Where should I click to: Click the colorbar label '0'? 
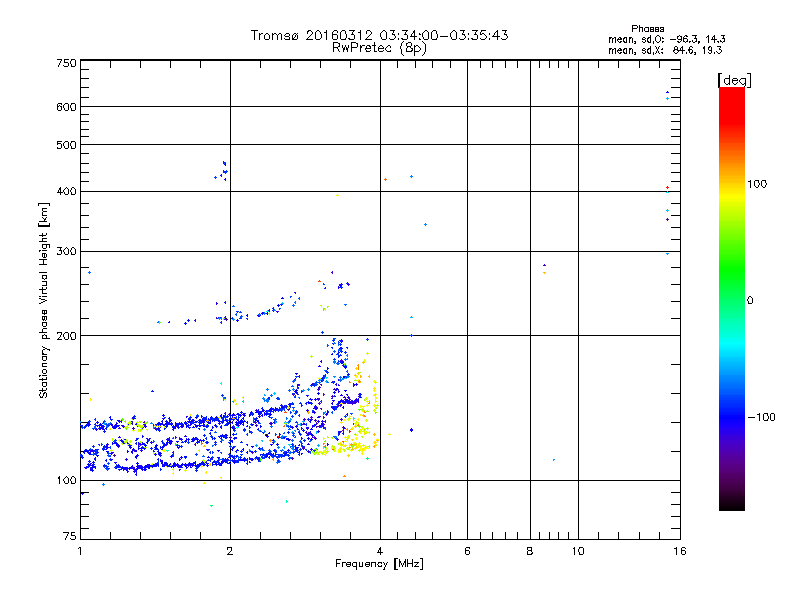click(749, 301)
